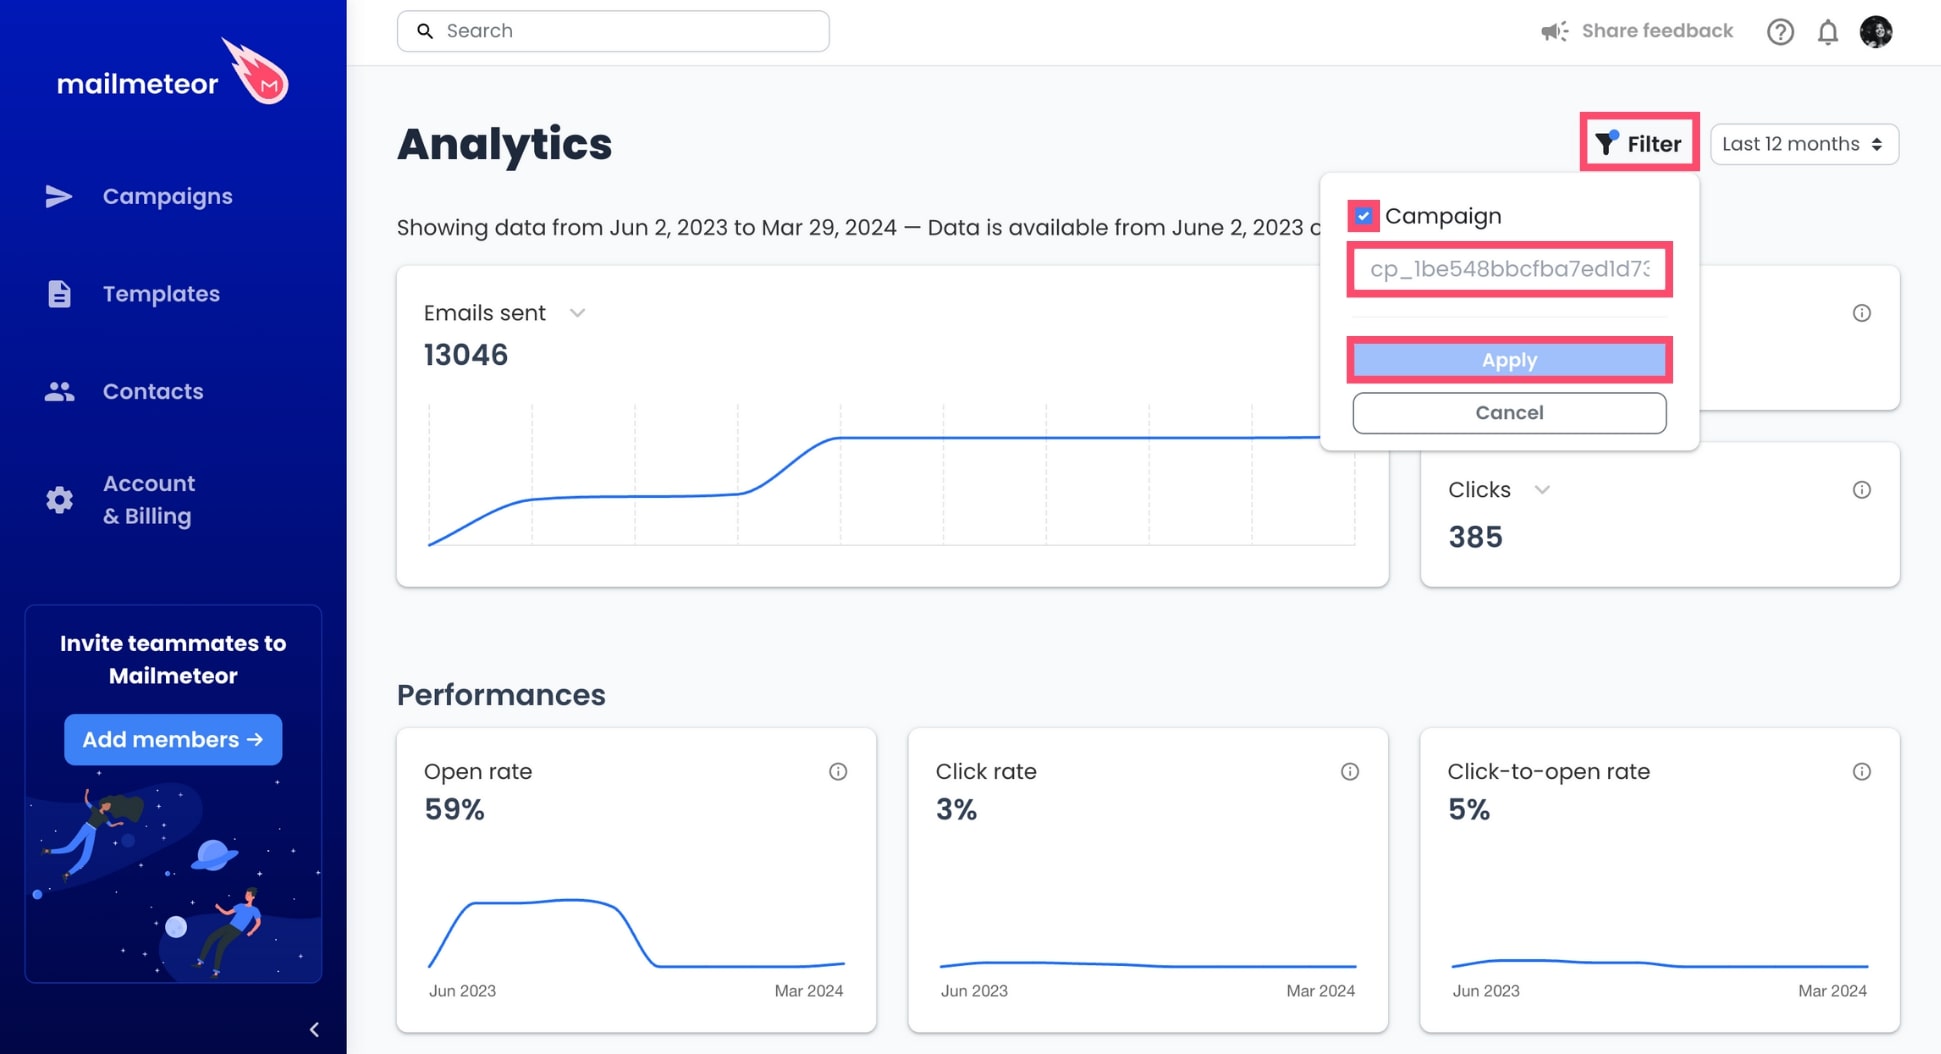Image resolution: width=1941 pixels, height=1054 pixels.
Task: Click the 5% click-to-open value
Action: (x=1469, y=809)
